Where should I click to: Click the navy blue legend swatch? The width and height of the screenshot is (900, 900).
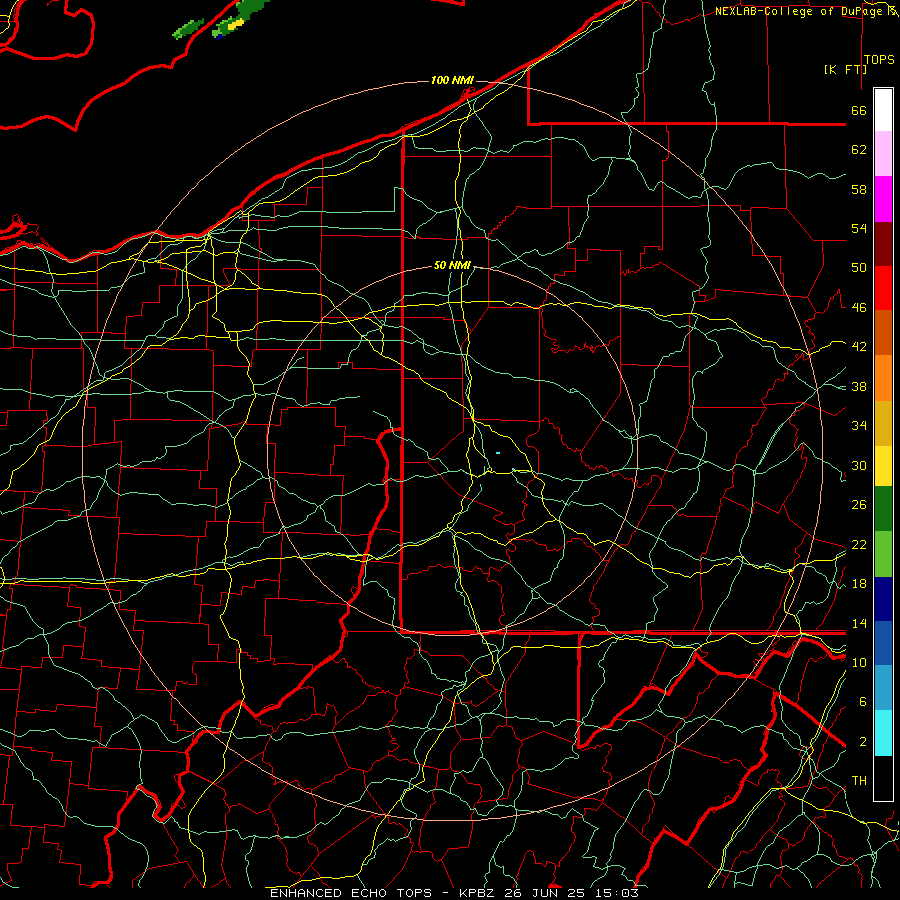[883, 599]
